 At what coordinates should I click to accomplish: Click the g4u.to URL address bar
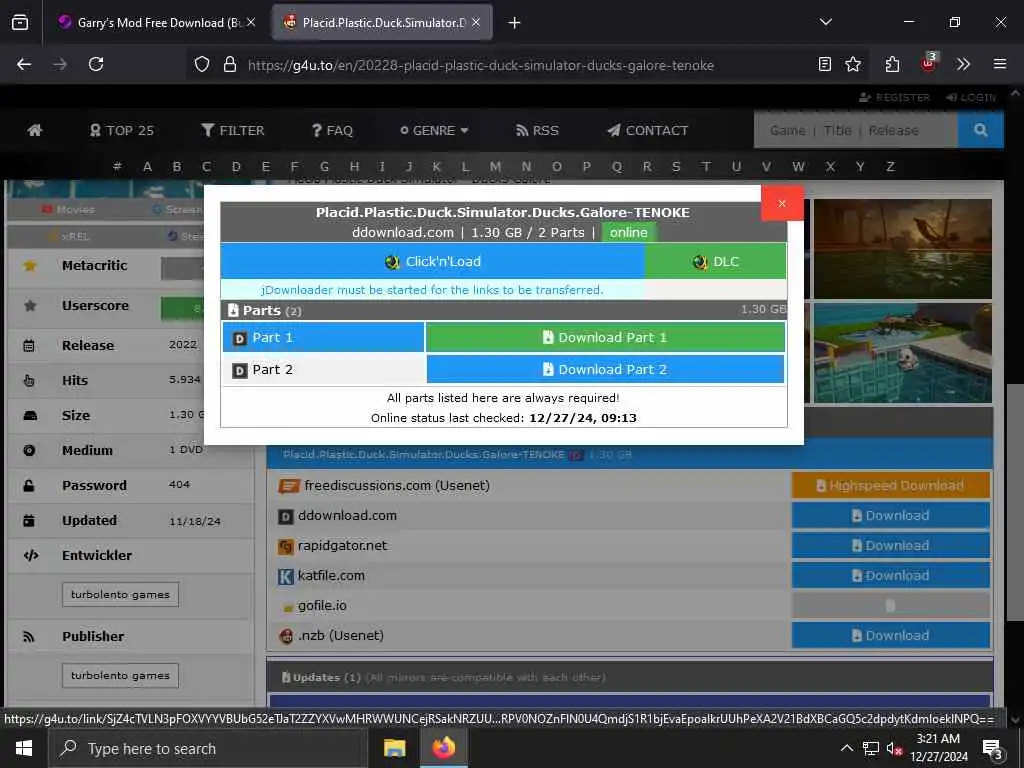pyautogui.click(x=481, y=65)
